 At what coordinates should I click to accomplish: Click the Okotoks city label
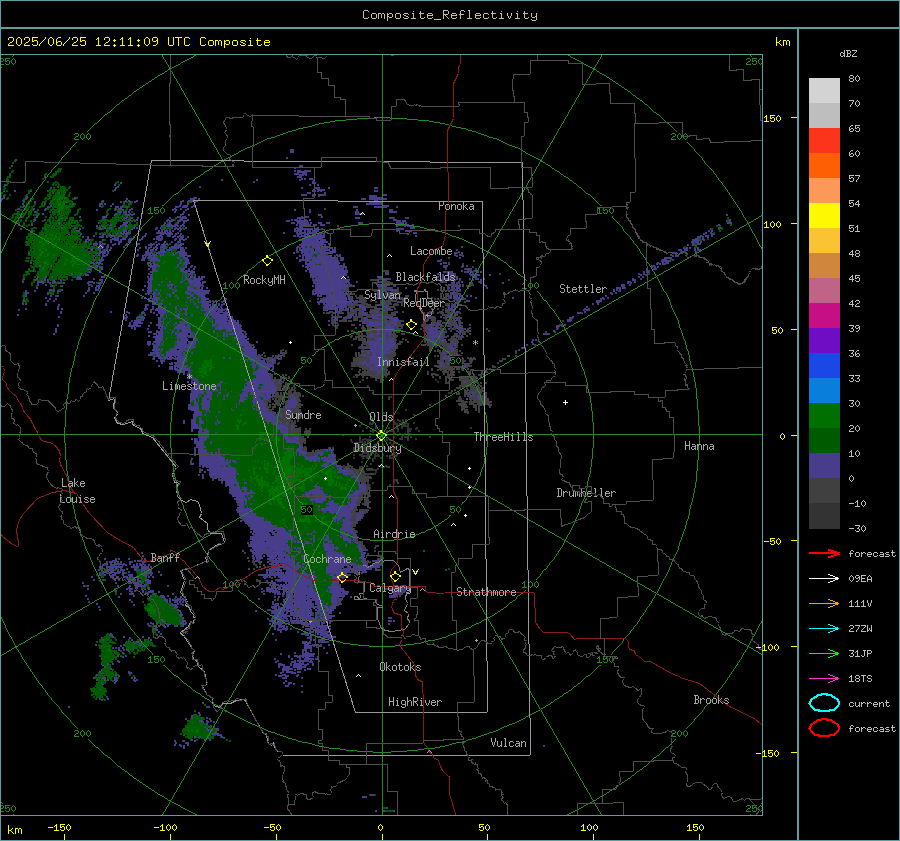coord(400,667)
